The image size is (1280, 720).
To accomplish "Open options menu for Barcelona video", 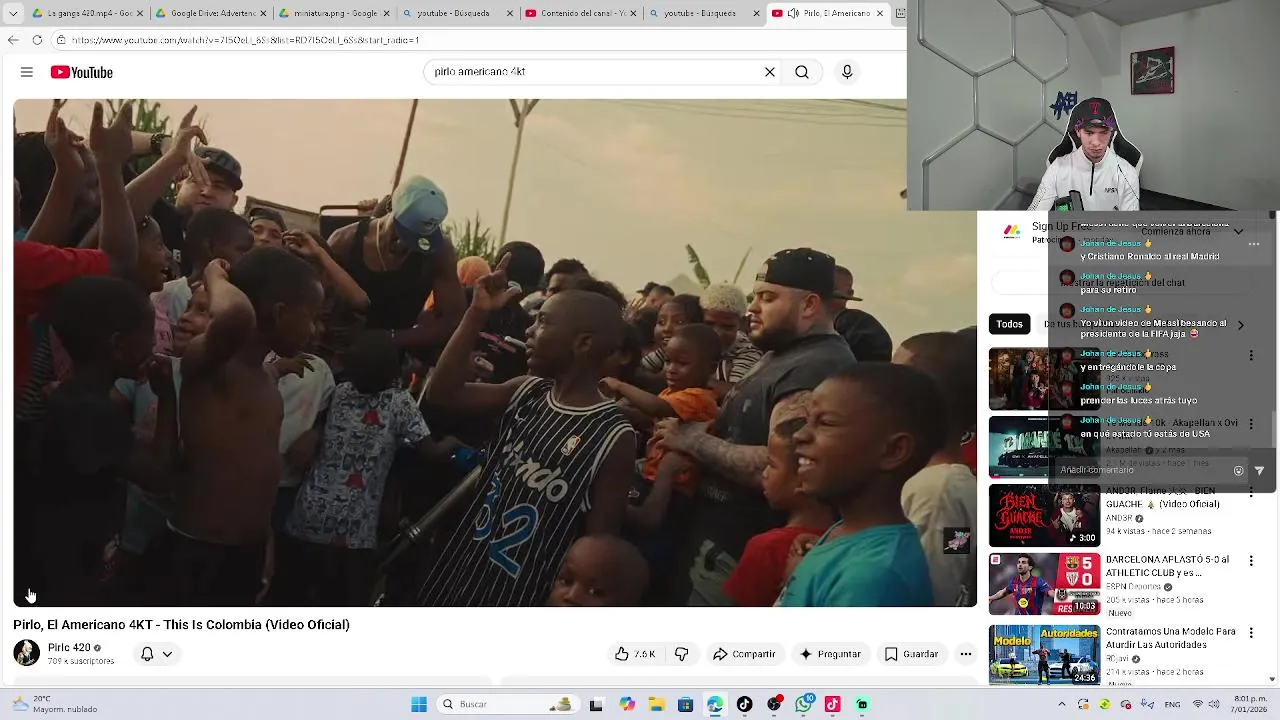I will 1251,562.
